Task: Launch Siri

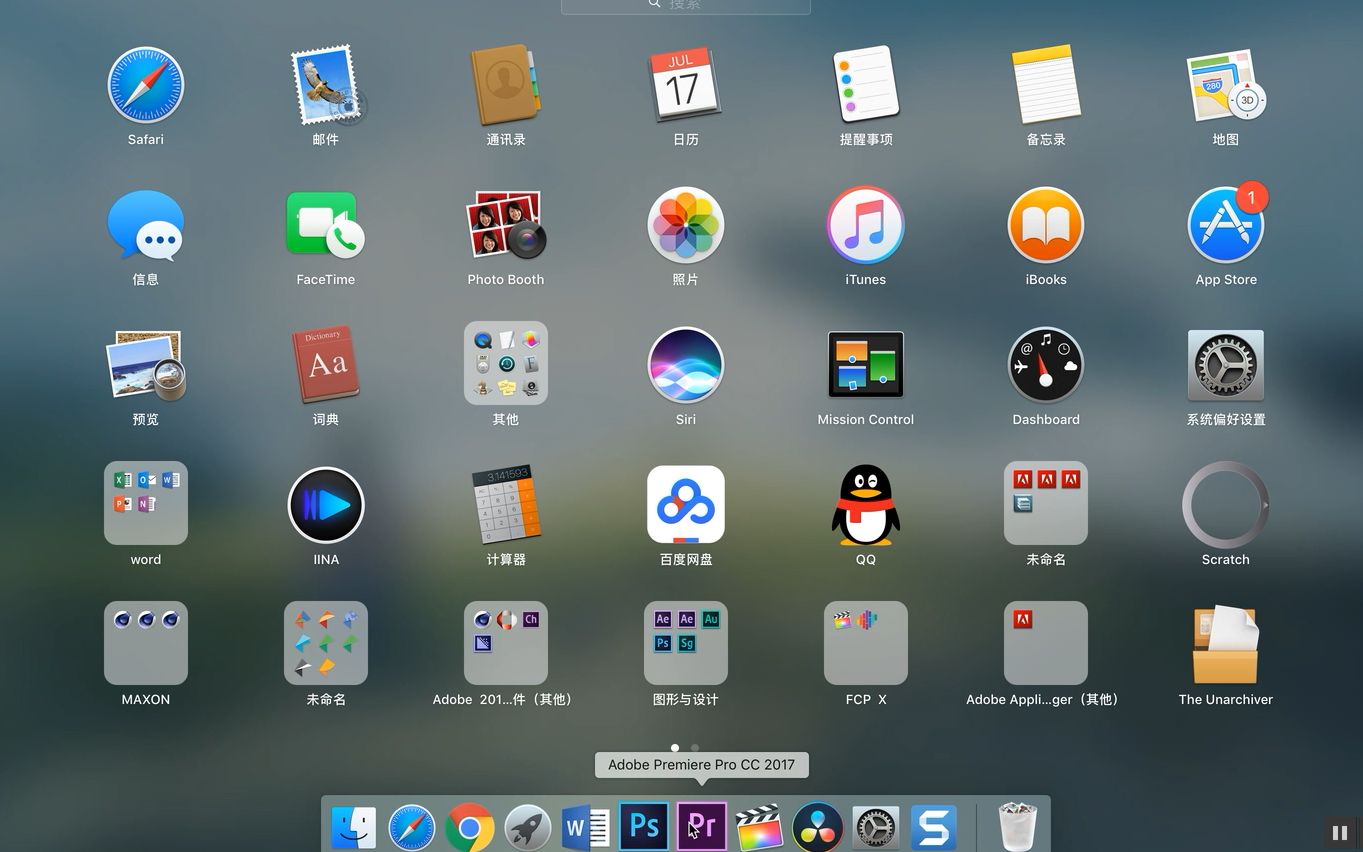Action: (686, 365)
